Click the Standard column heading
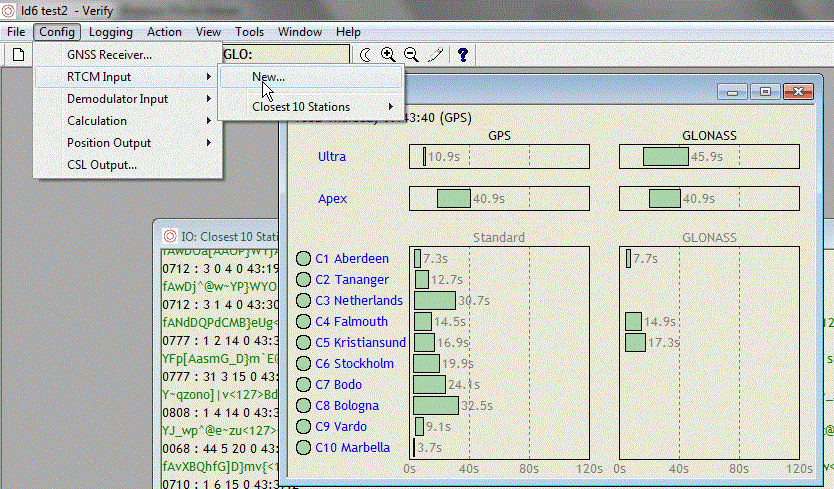The height and width of the screenshot is (489, 834). (x=499, y=237)
